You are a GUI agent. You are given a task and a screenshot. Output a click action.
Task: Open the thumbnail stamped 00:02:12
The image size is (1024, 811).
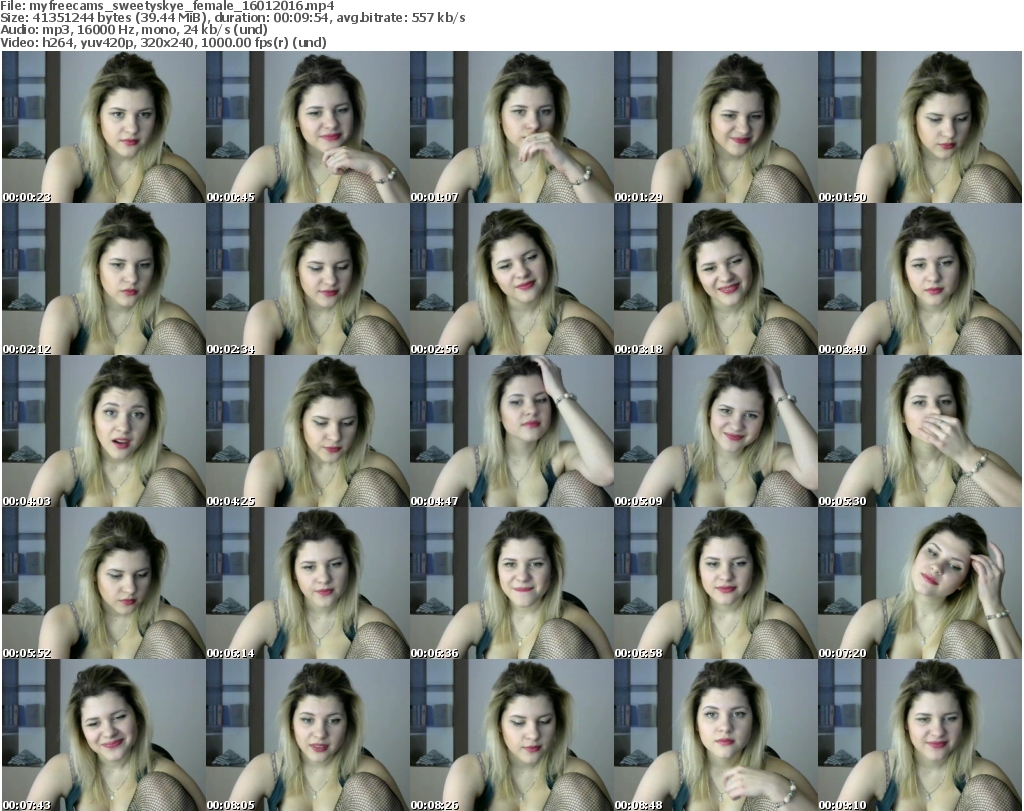click(x=104, y=279)
